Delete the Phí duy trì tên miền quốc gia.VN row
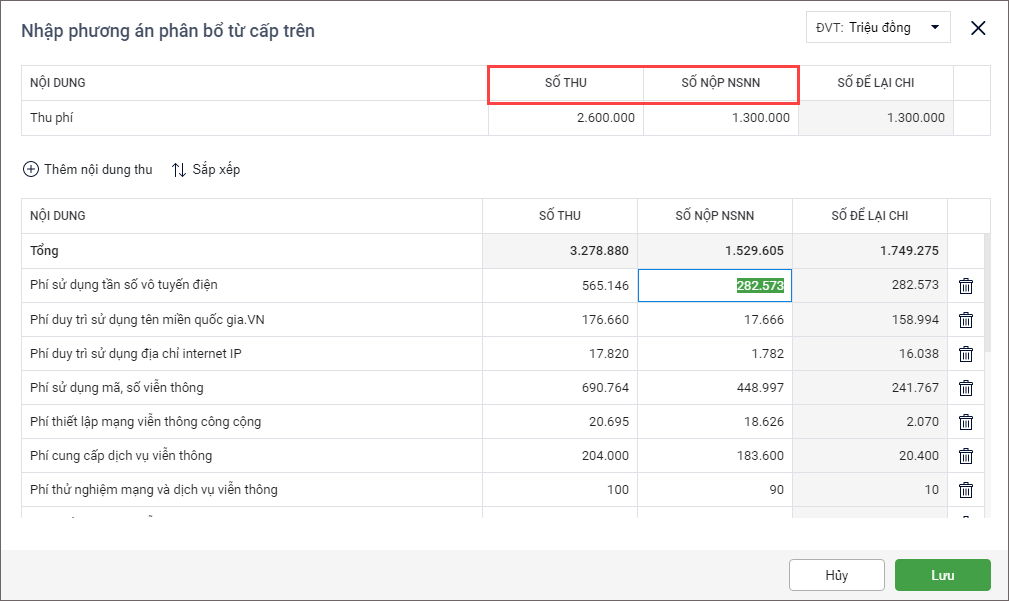The width and height of the screenshot is (1009, 601). point(966,320)
